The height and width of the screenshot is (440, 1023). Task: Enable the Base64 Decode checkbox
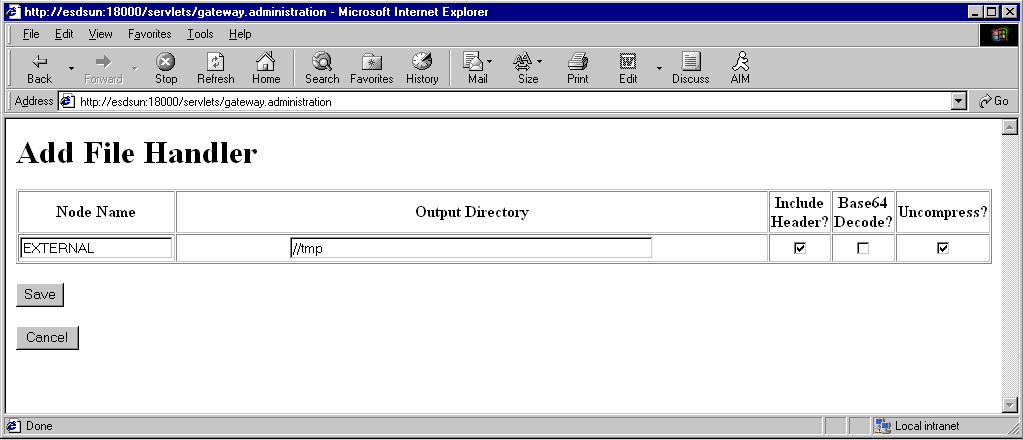(x=863, y=248)
